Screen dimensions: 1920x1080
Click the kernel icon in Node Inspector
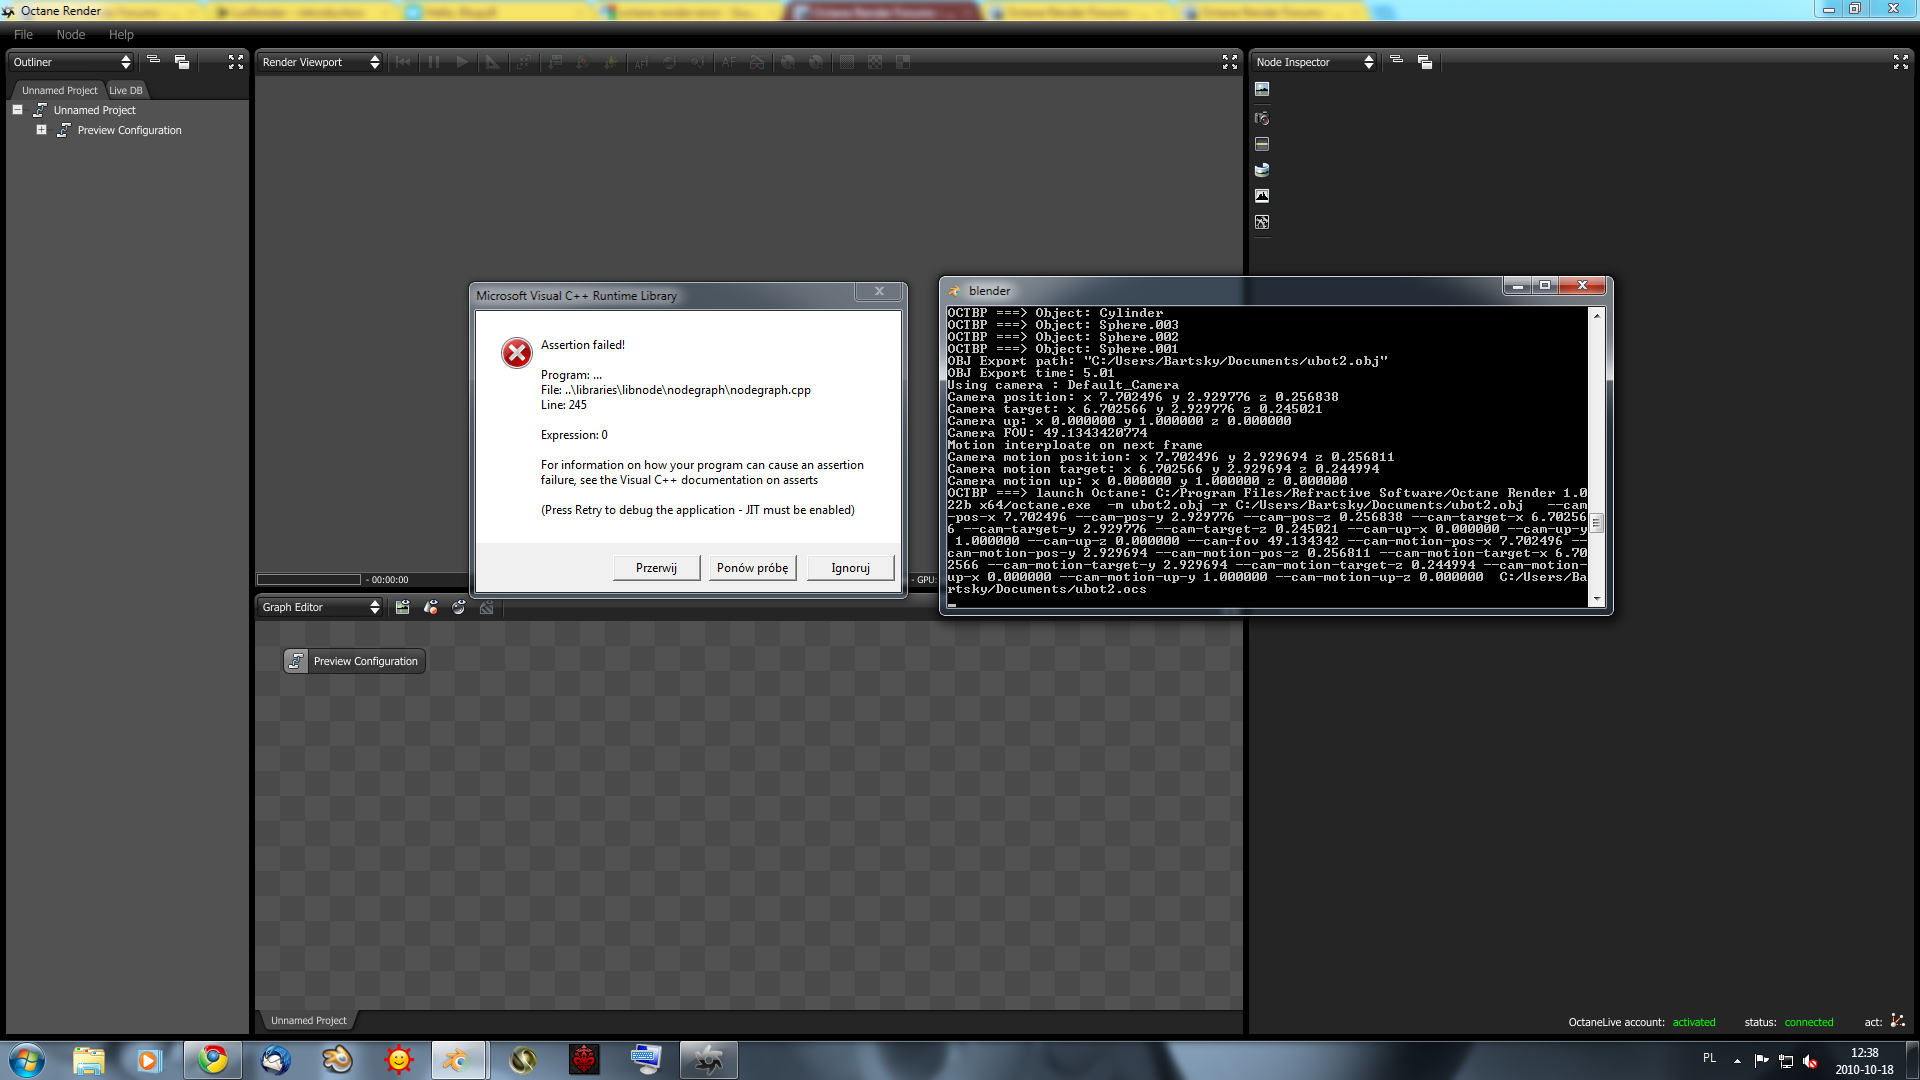point(1262,222)
